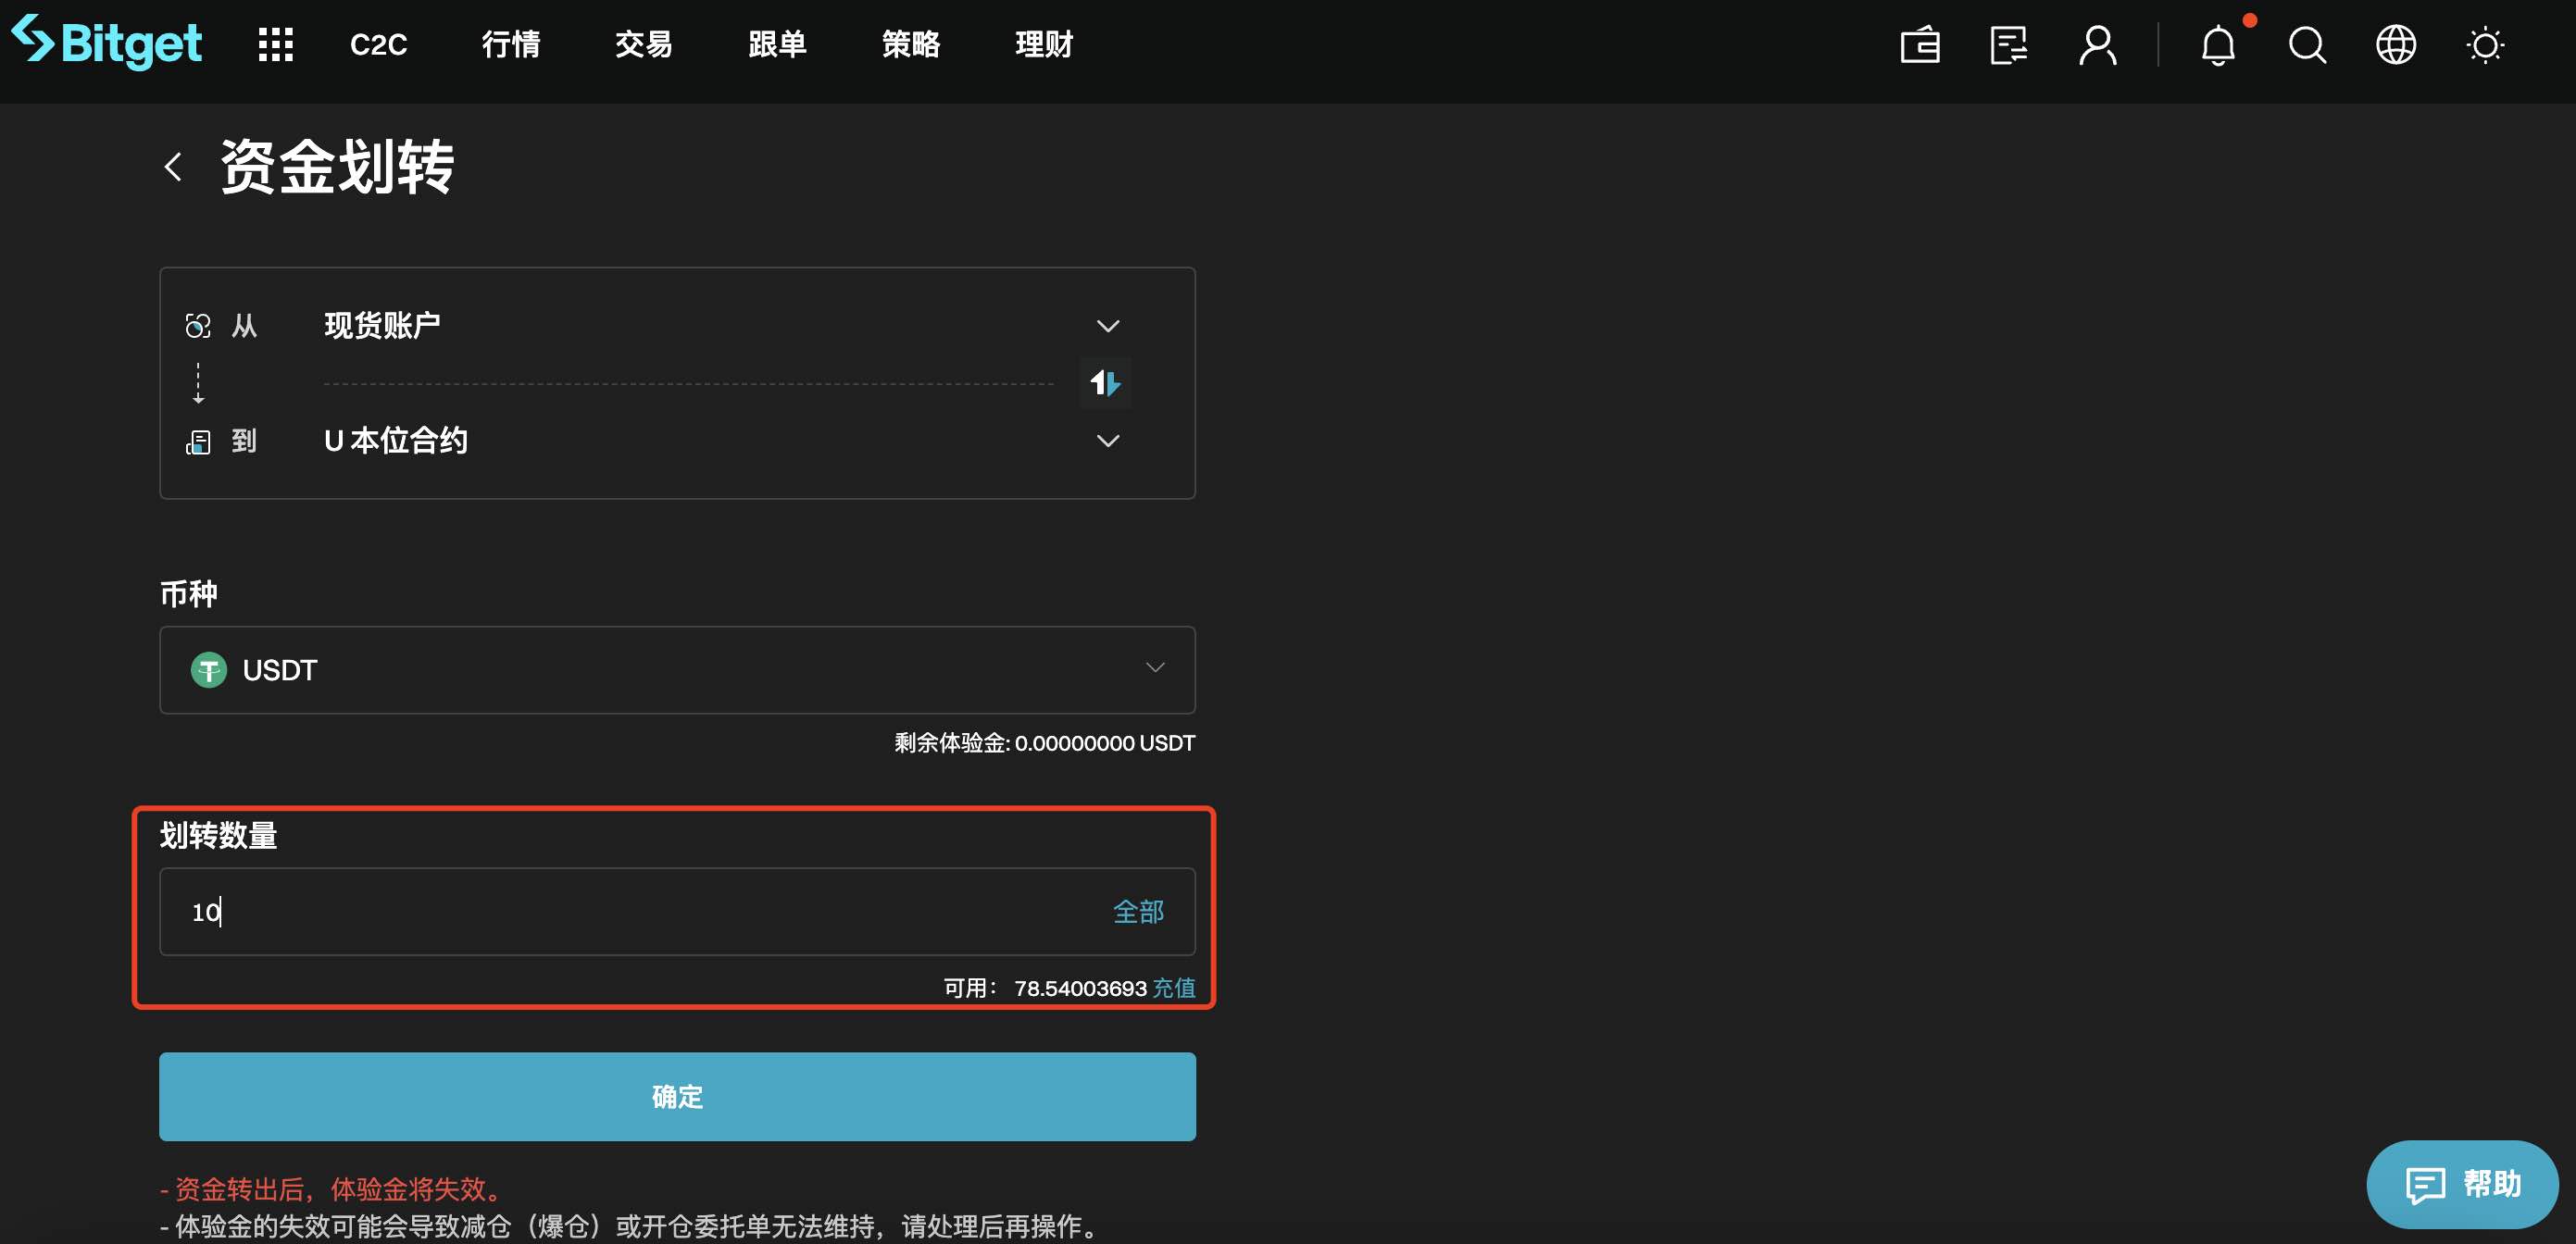Image resolution: width=2576 pixels, height=1244 pixels.
Task: Open the language globe icon
Action: click(x=2396, y=45)
